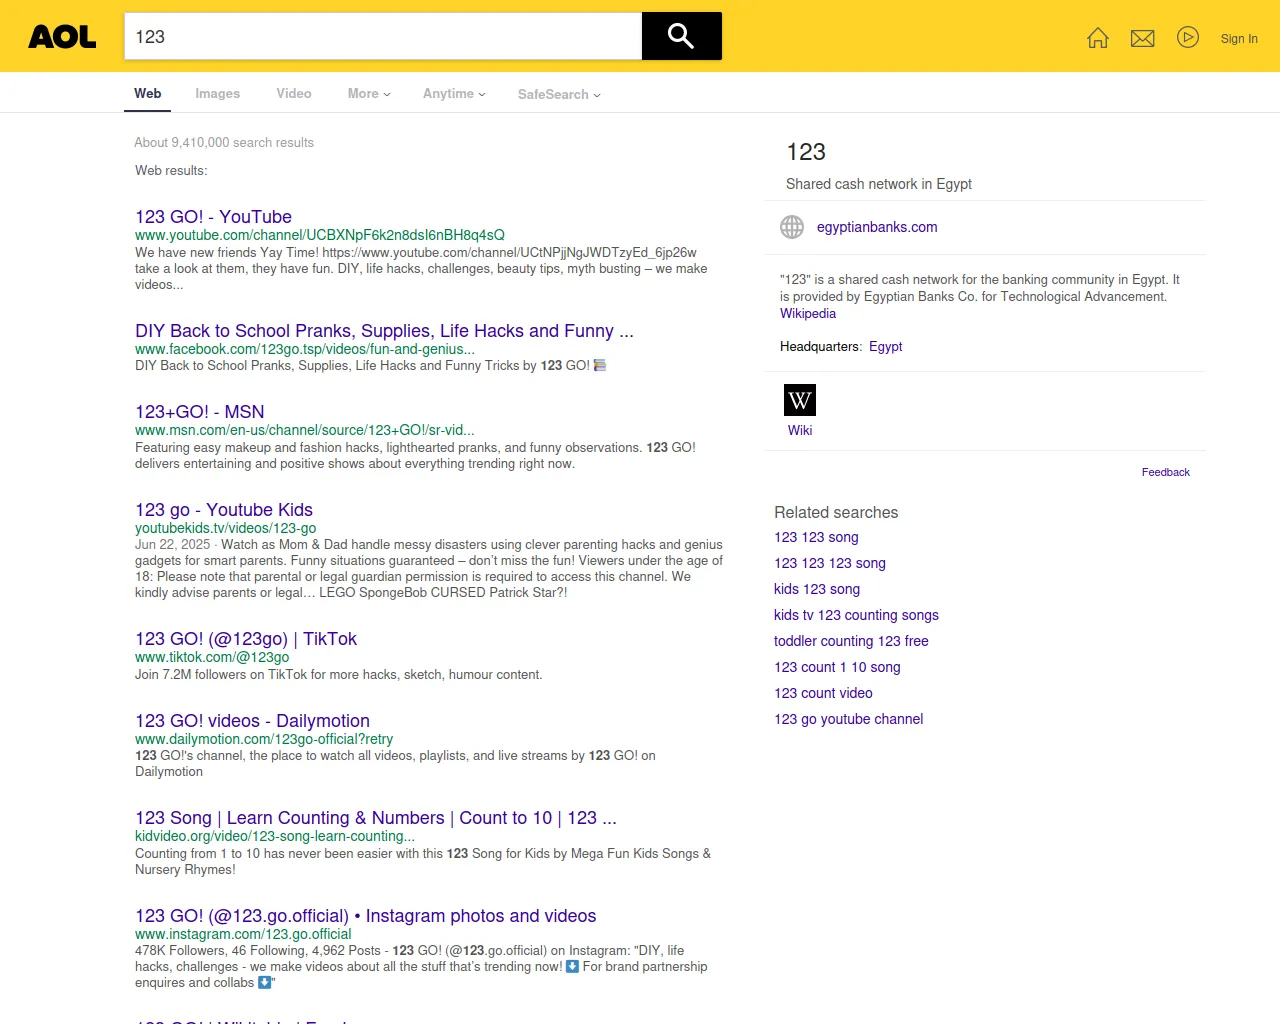This screenshot has width=1280, height=1024.
Task: Click Sign In in the header
Action: click(x=1238, y=39)
